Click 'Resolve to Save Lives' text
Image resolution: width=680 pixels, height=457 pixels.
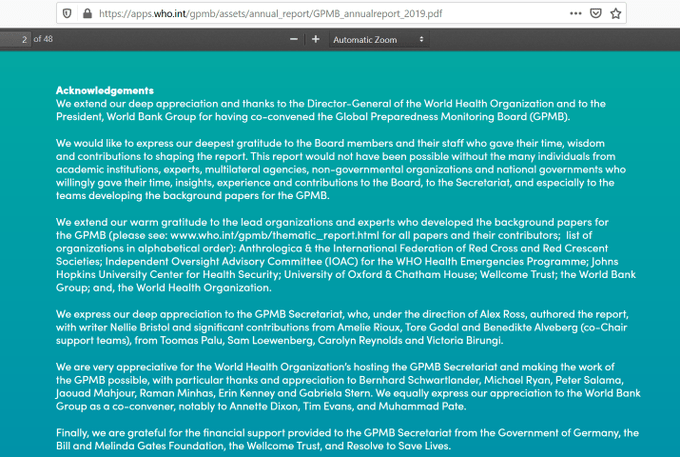pos(398,446)
